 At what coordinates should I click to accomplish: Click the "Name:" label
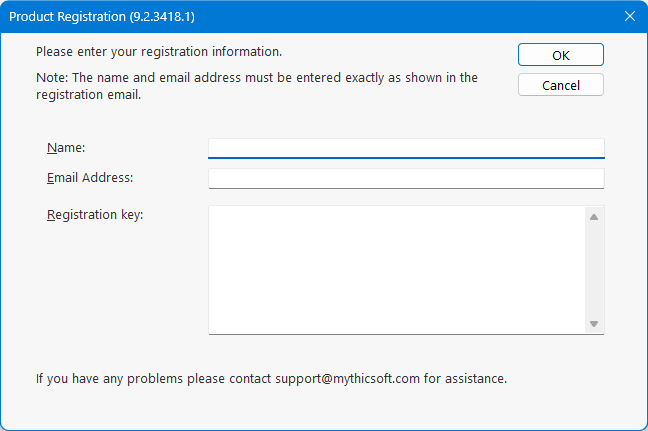66,148
